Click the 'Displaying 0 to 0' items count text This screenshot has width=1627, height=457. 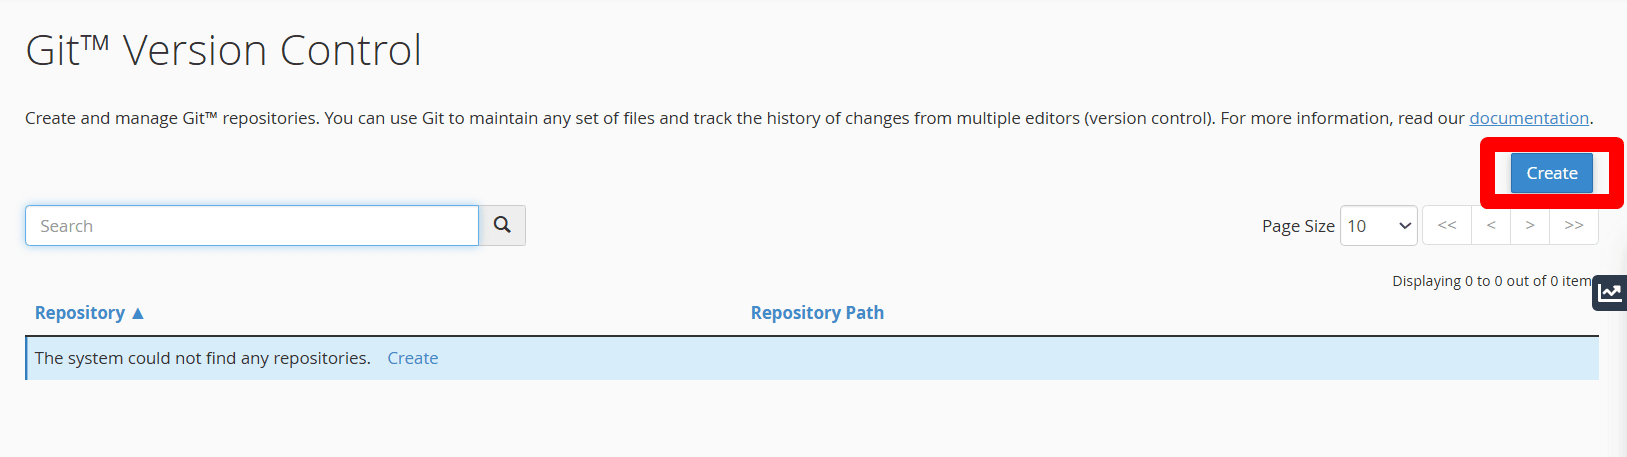pos(1490,281)
